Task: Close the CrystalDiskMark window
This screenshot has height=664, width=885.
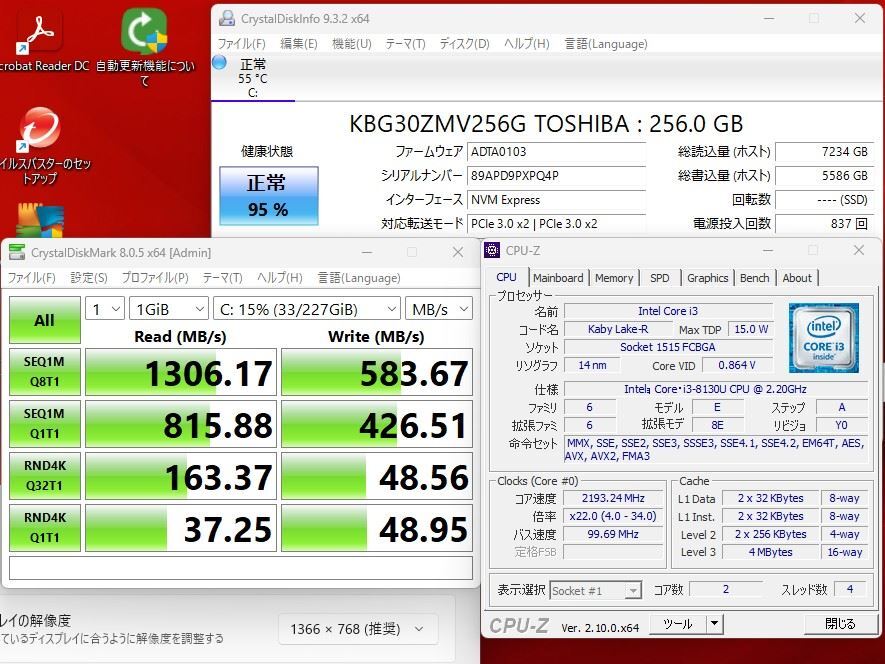Action: (x=458, y=252)
